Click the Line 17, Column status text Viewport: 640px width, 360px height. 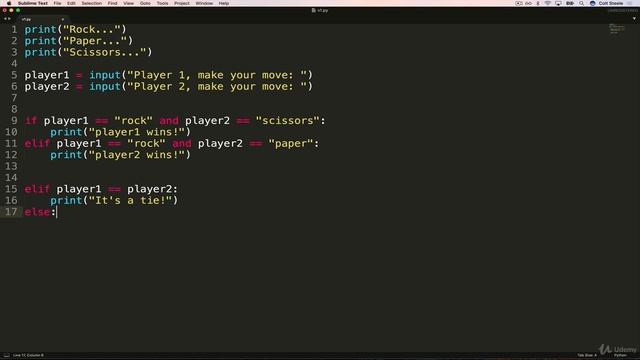[x=28, y=356]
